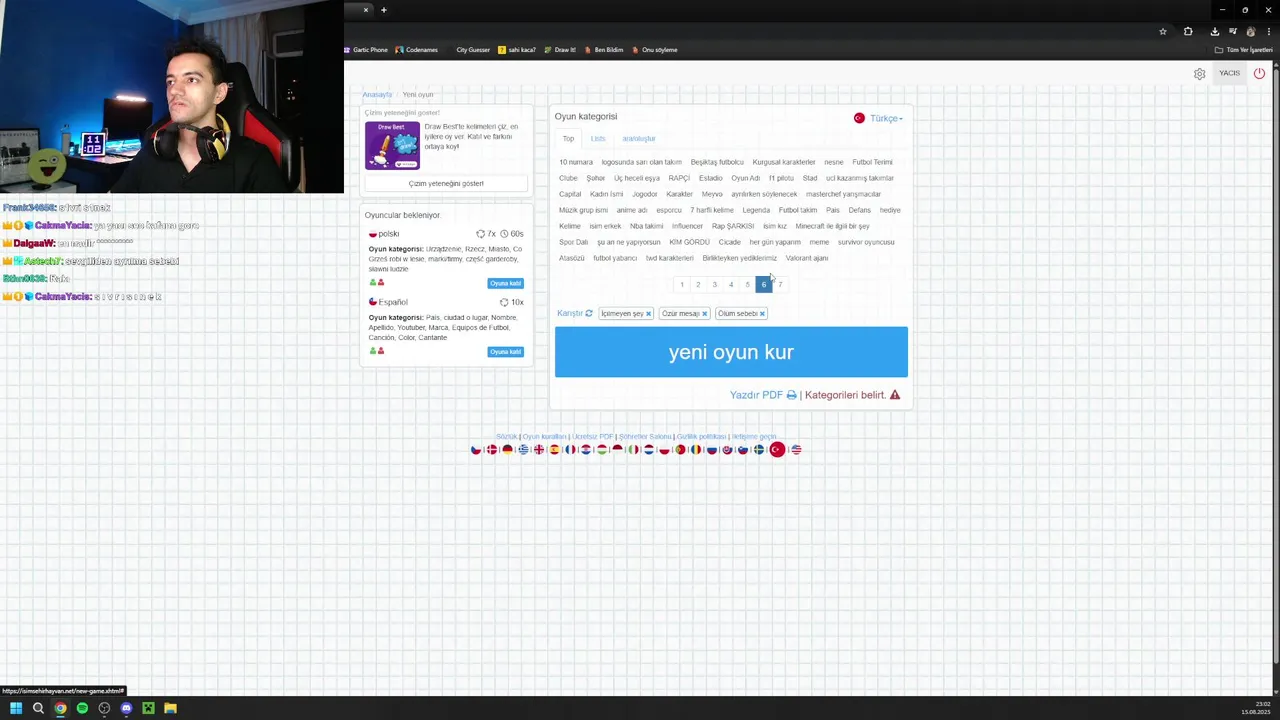Remove the Ölüm sebebi category tag
Screen dimensions: 1280x720
click(x=762, y=314)
